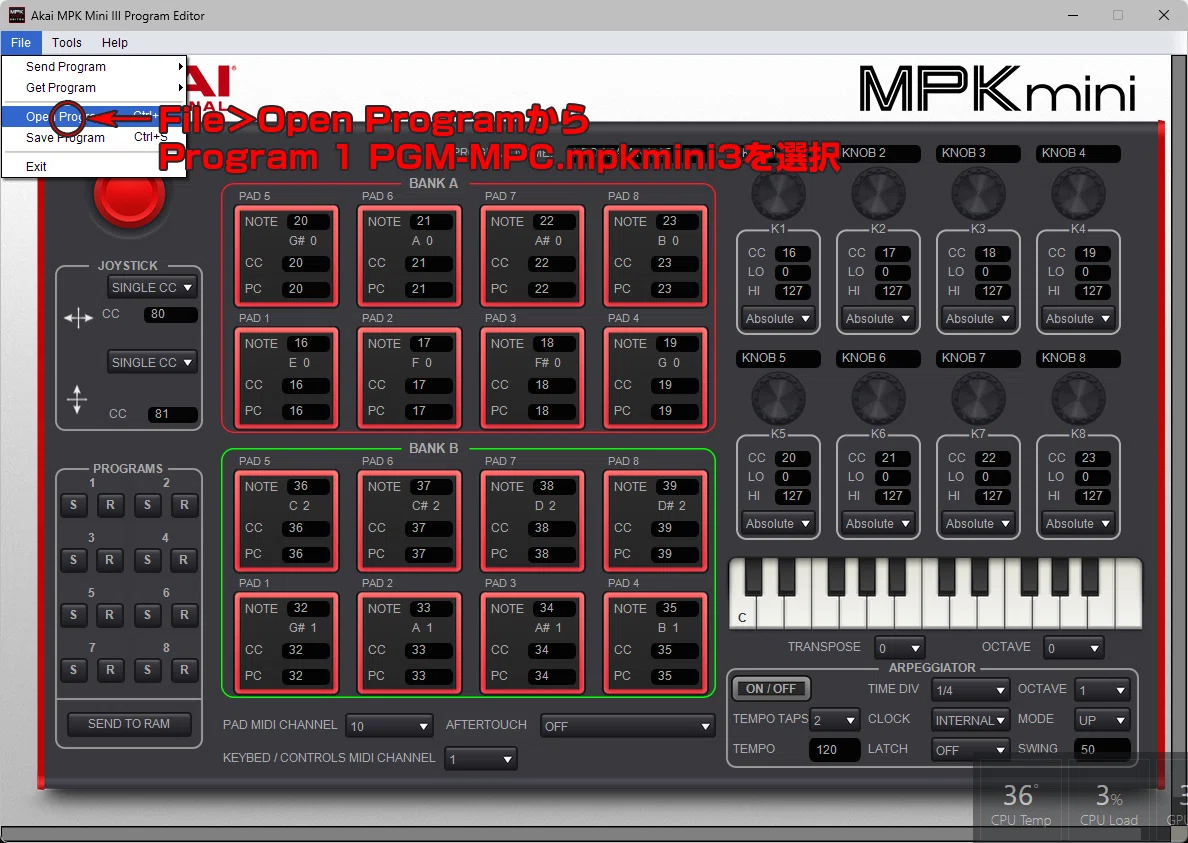Click K3 HI field showing 127
Image resolution: width=1188 pixels, height=843 pixels.
(x=993, y=291)
